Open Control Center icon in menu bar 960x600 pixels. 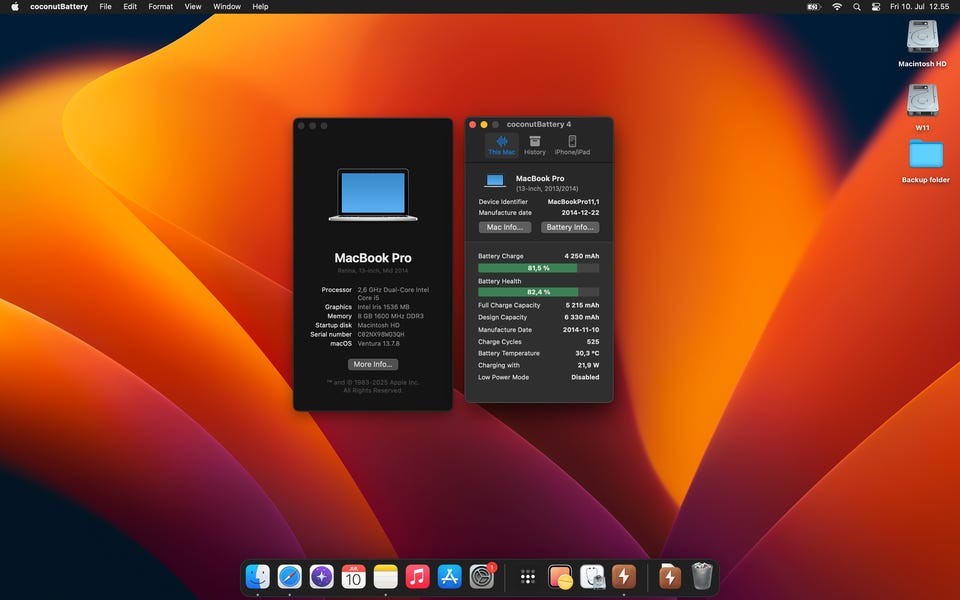(x=876, y=7)
